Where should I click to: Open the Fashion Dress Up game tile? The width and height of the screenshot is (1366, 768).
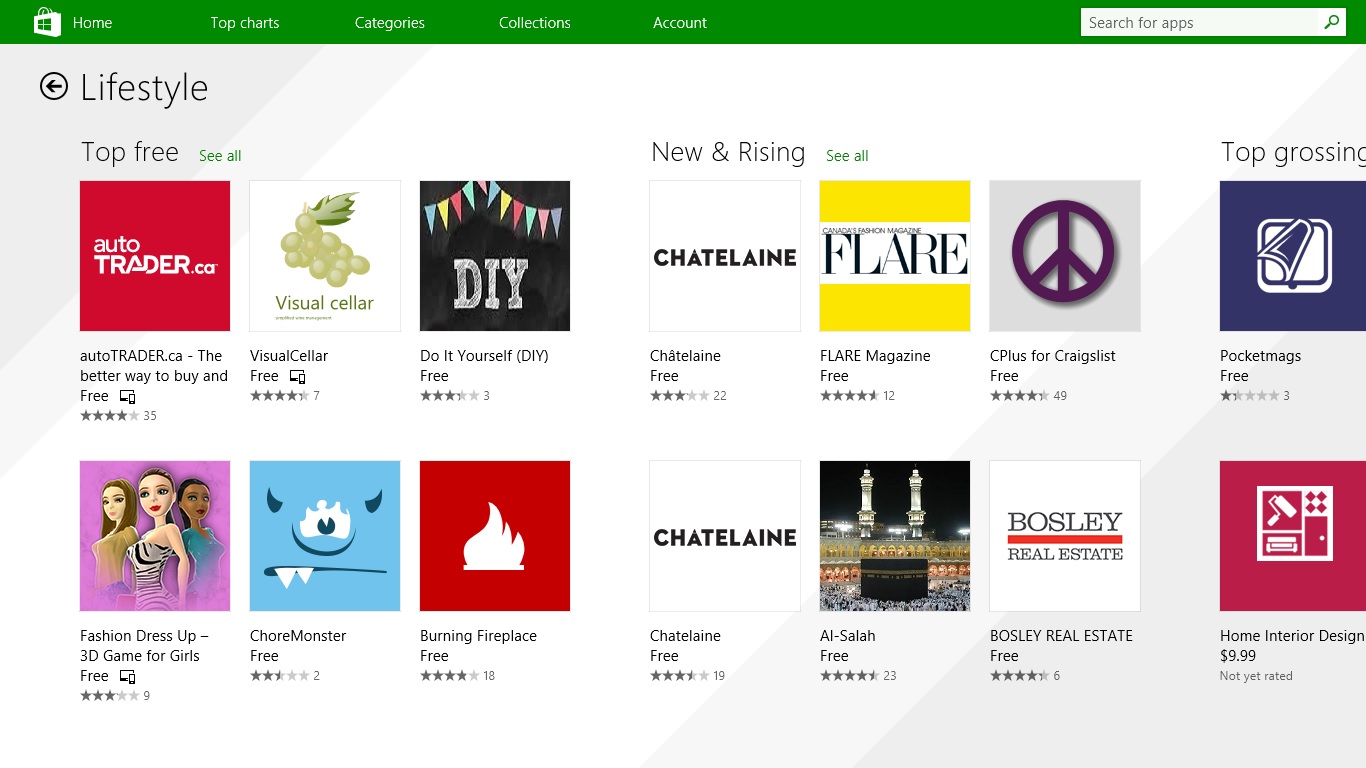(x=155, y=536)
